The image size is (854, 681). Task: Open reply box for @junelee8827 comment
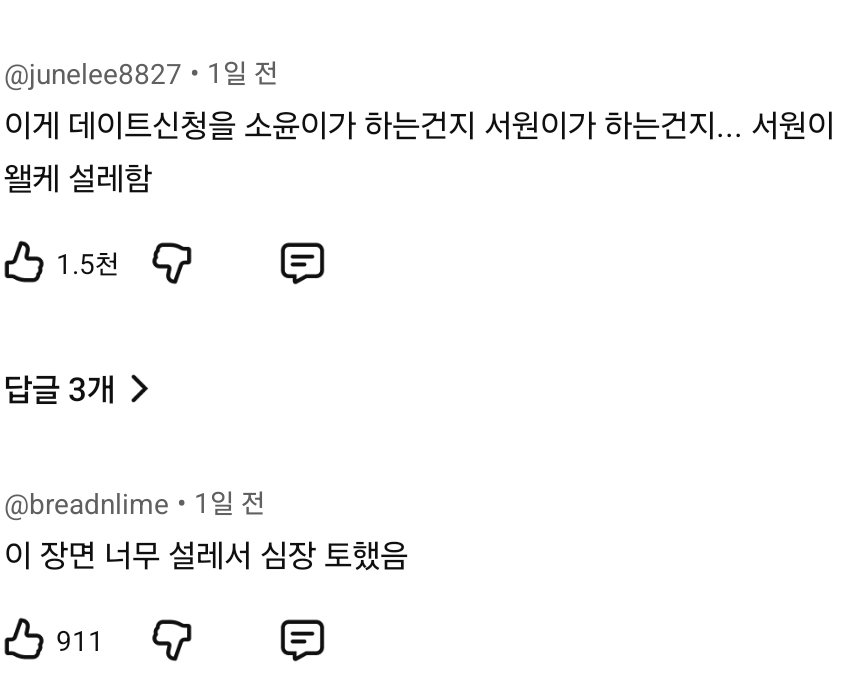click(302, 263)
